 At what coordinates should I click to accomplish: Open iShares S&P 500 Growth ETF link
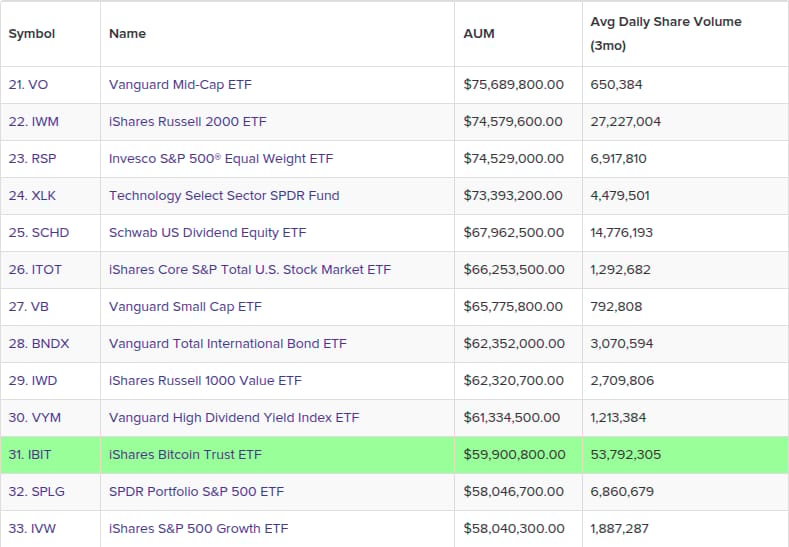tap(199, 528)
